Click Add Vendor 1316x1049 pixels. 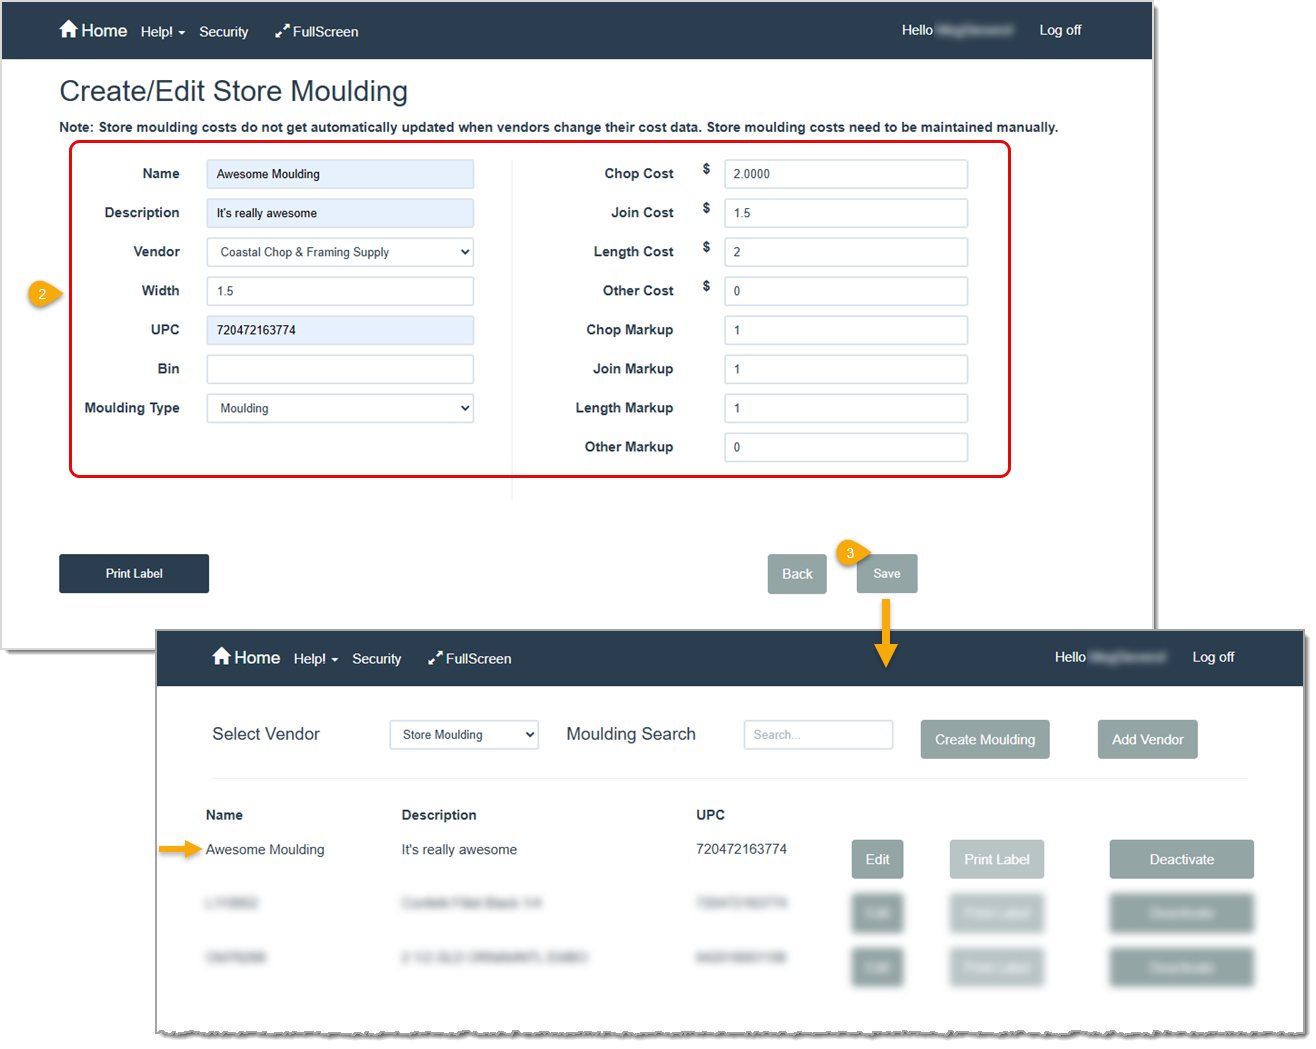point(1147,739)
